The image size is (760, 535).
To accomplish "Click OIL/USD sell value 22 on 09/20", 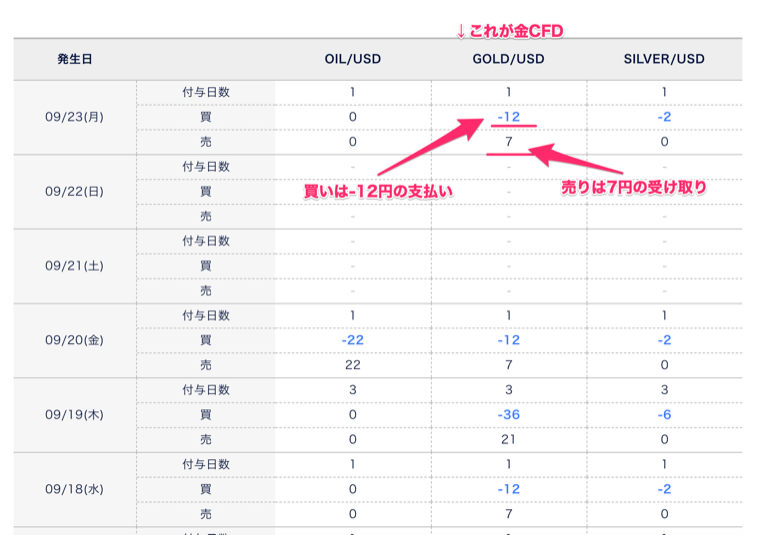I will [352, 365].
